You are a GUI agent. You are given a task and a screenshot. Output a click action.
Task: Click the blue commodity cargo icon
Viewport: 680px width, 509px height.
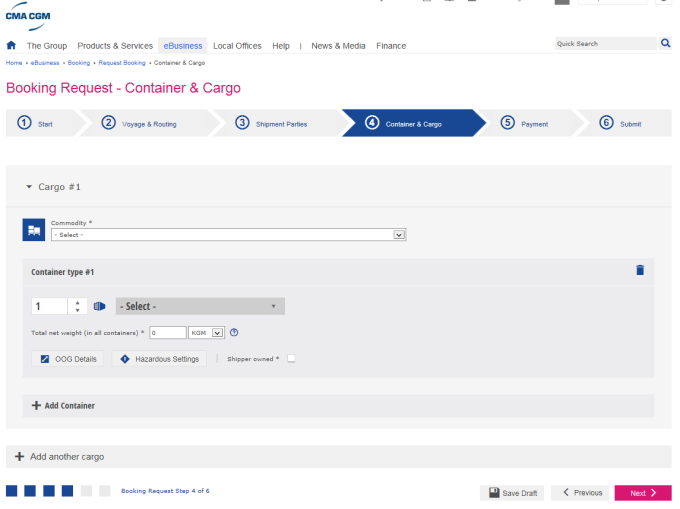tap(34, 230)
